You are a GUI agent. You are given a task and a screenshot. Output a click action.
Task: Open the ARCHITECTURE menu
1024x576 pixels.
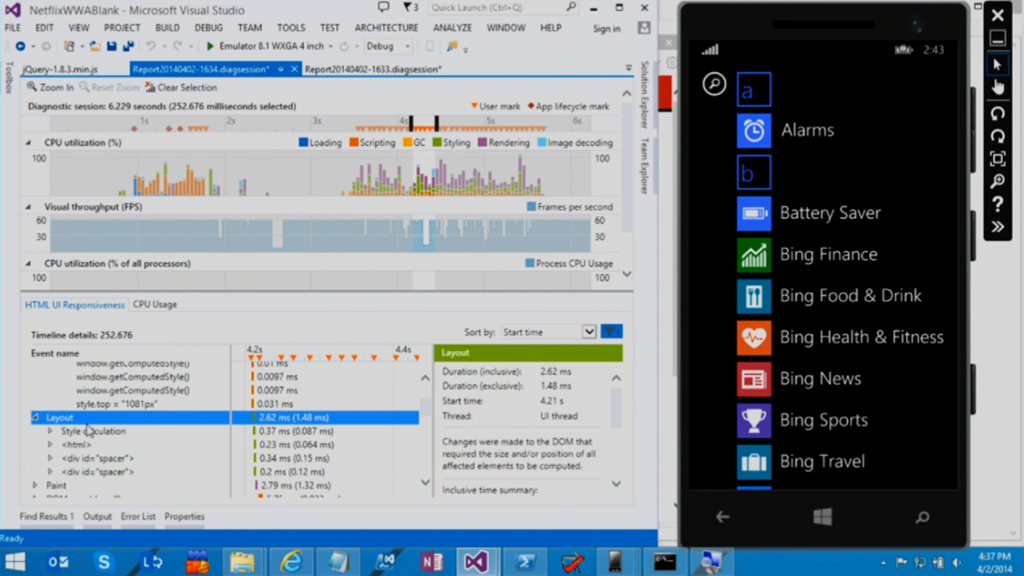(x=386, y=27)
